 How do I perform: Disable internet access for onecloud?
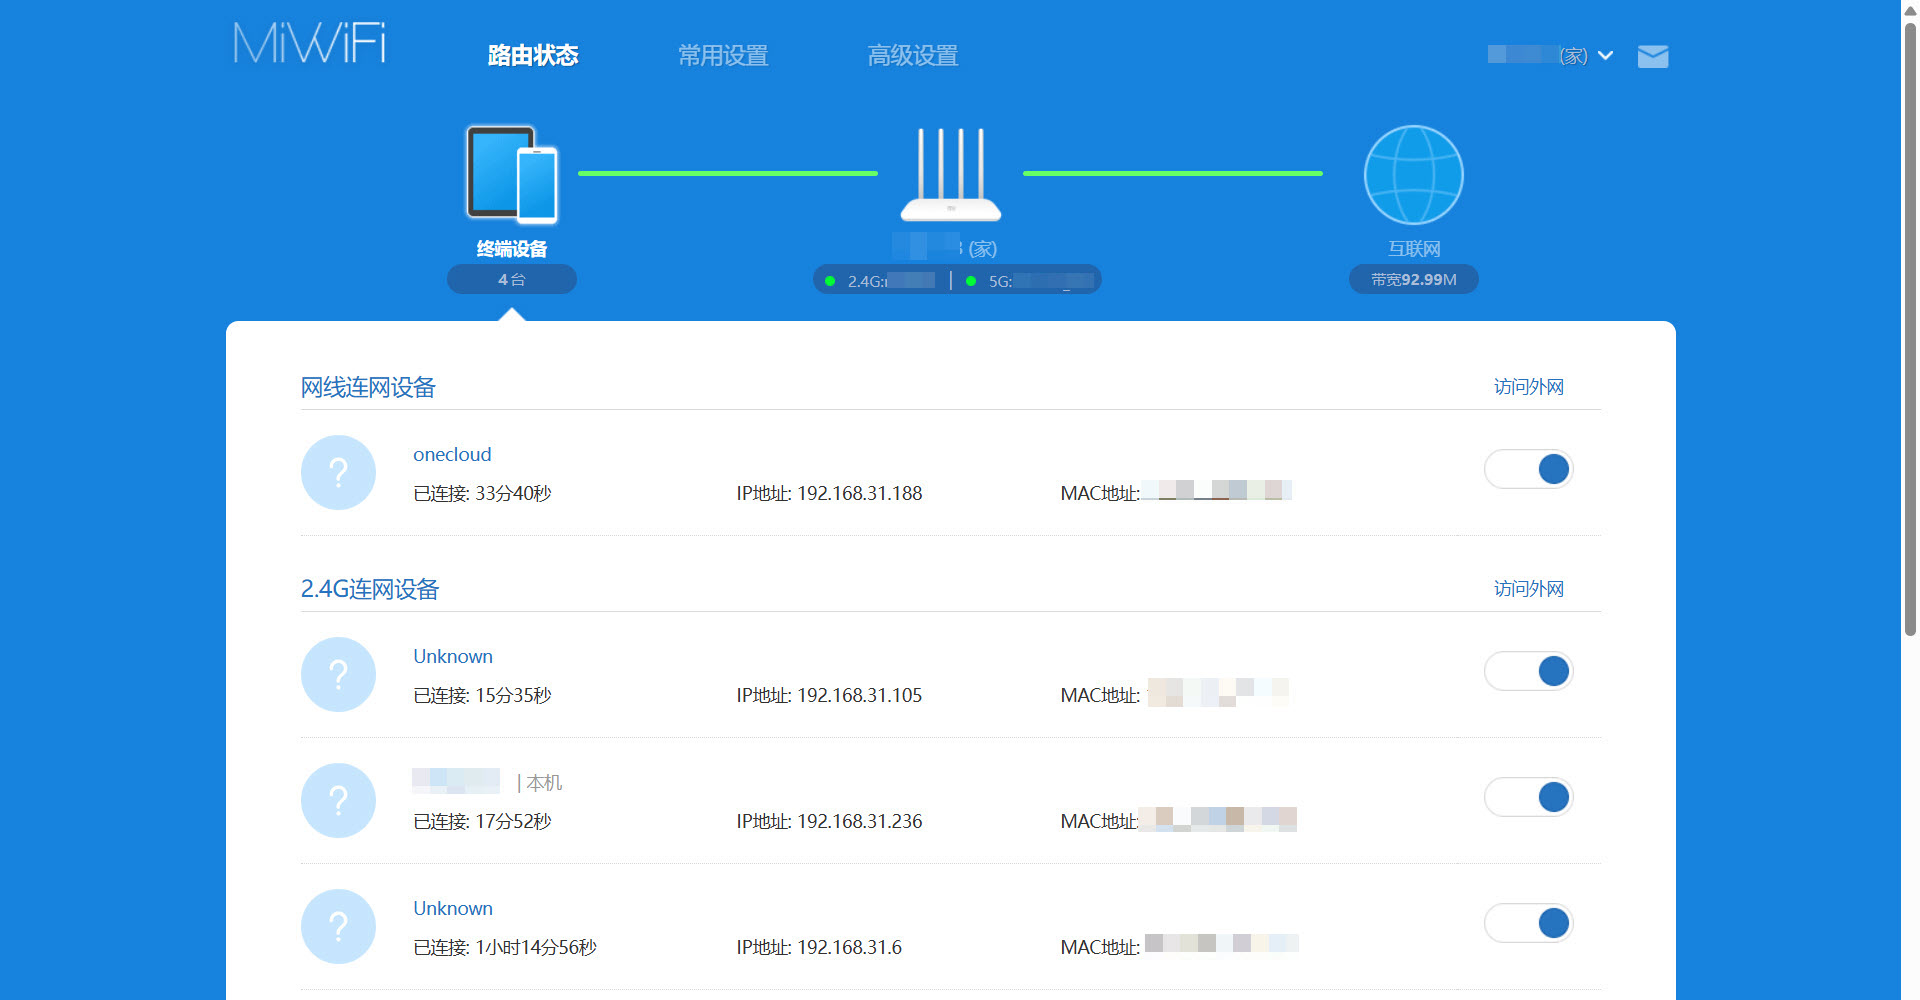click(1528, 469)
